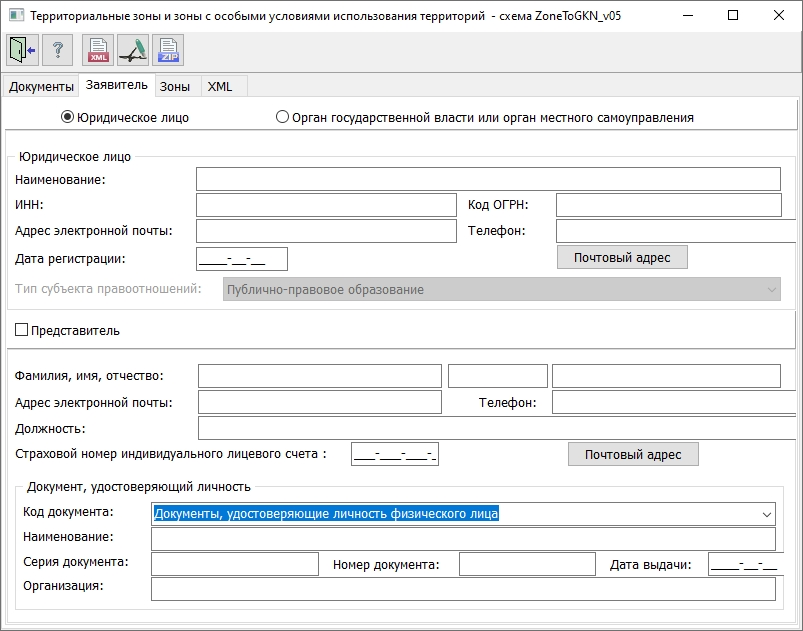Enable the Представитель checkbox
The image size is (803, 631).
[x=22, y=330]
